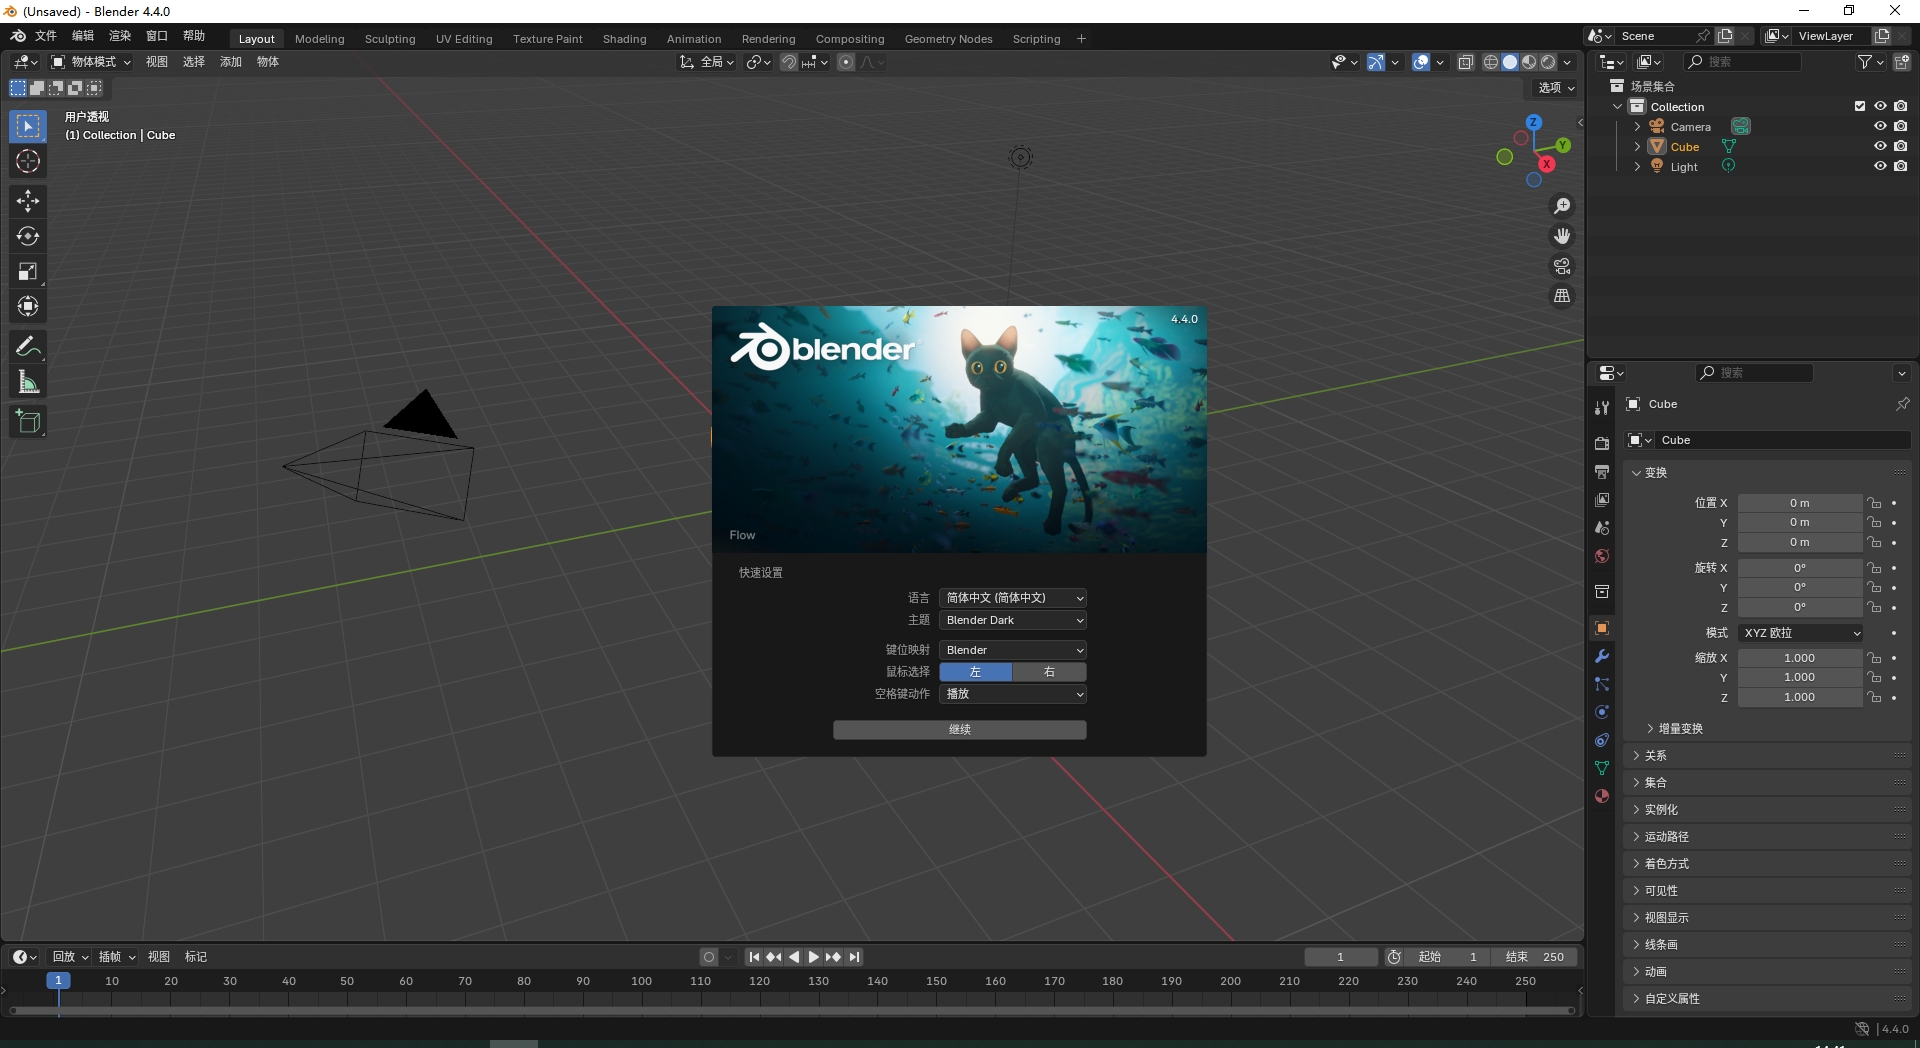Click the 位置 X field
The height and width of the screenshot is (1048, 1920).
click(1800, 502)
